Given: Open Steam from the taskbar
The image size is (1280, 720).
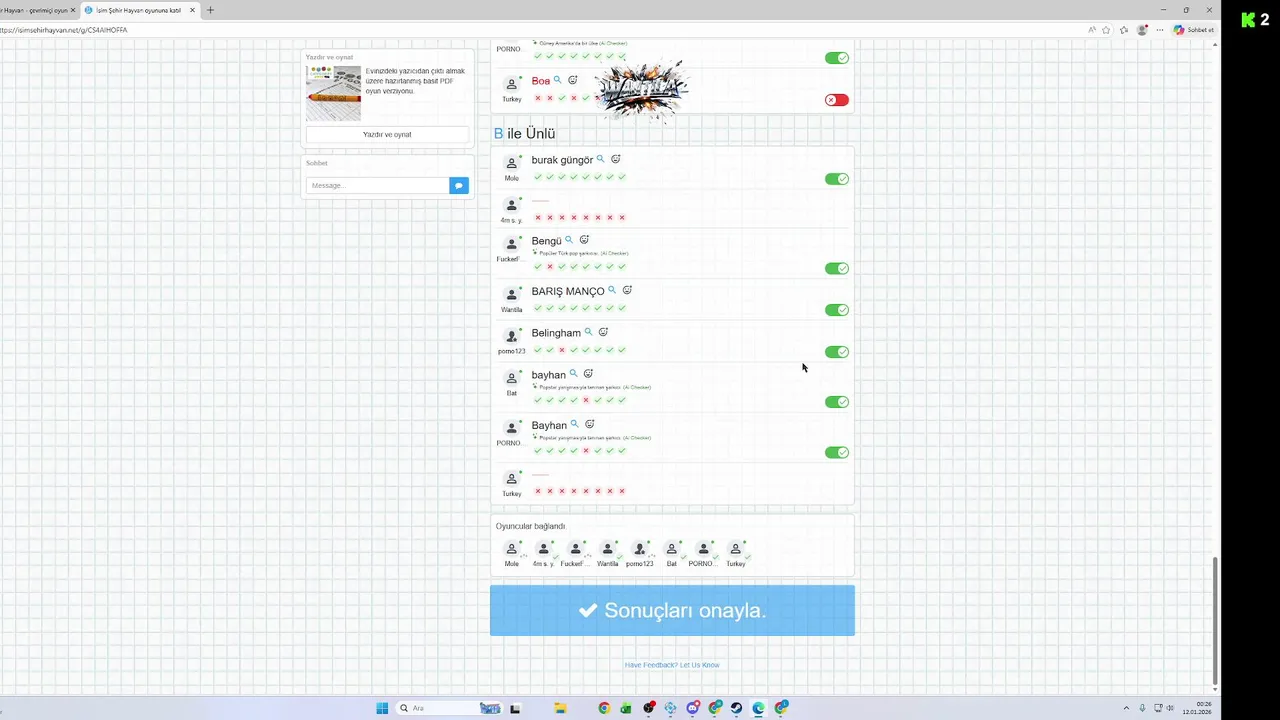Looking at the screenshot, I should [736, 708].
